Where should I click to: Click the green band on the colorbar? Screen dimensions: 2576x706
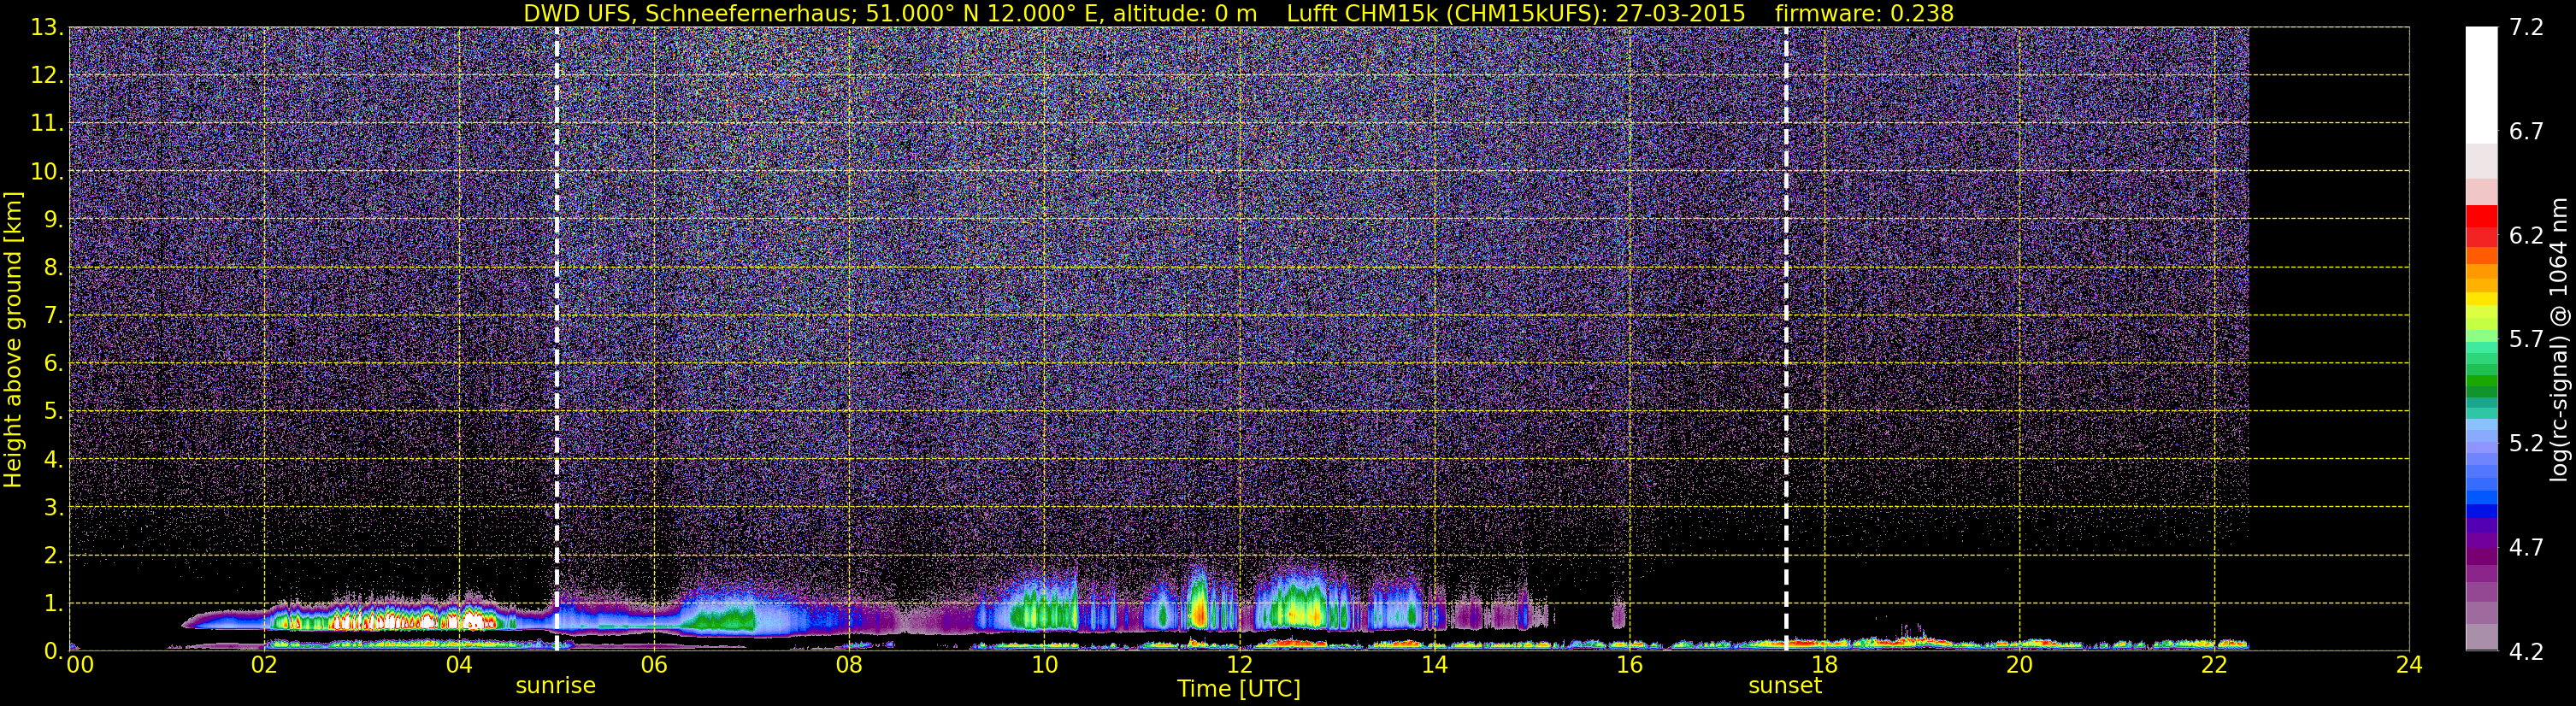pyautogui.click(x=2481, y=385)
